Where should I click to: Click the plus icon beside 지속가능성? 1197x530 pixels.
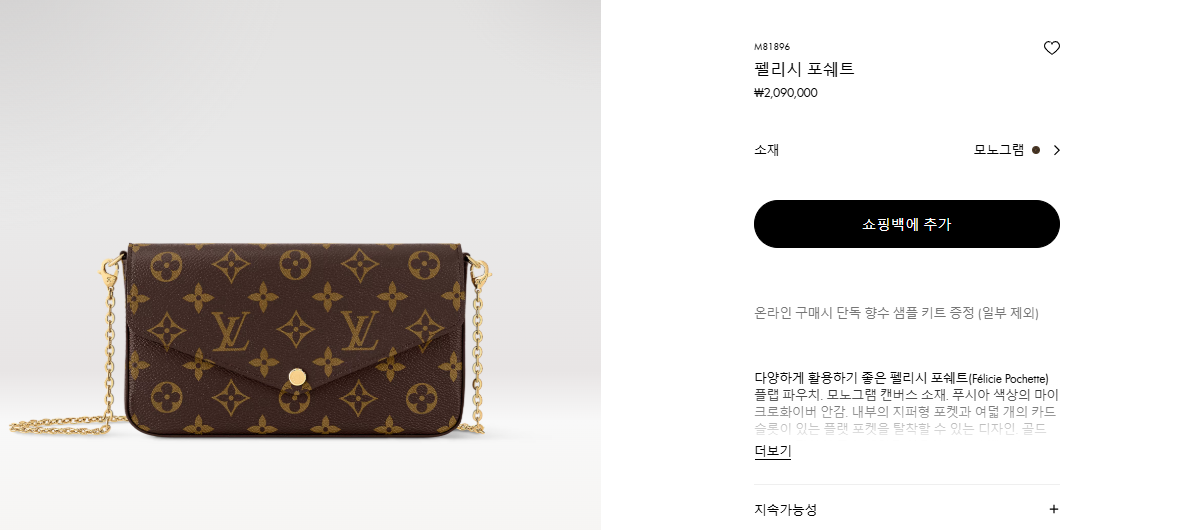tap(1053, 509)
